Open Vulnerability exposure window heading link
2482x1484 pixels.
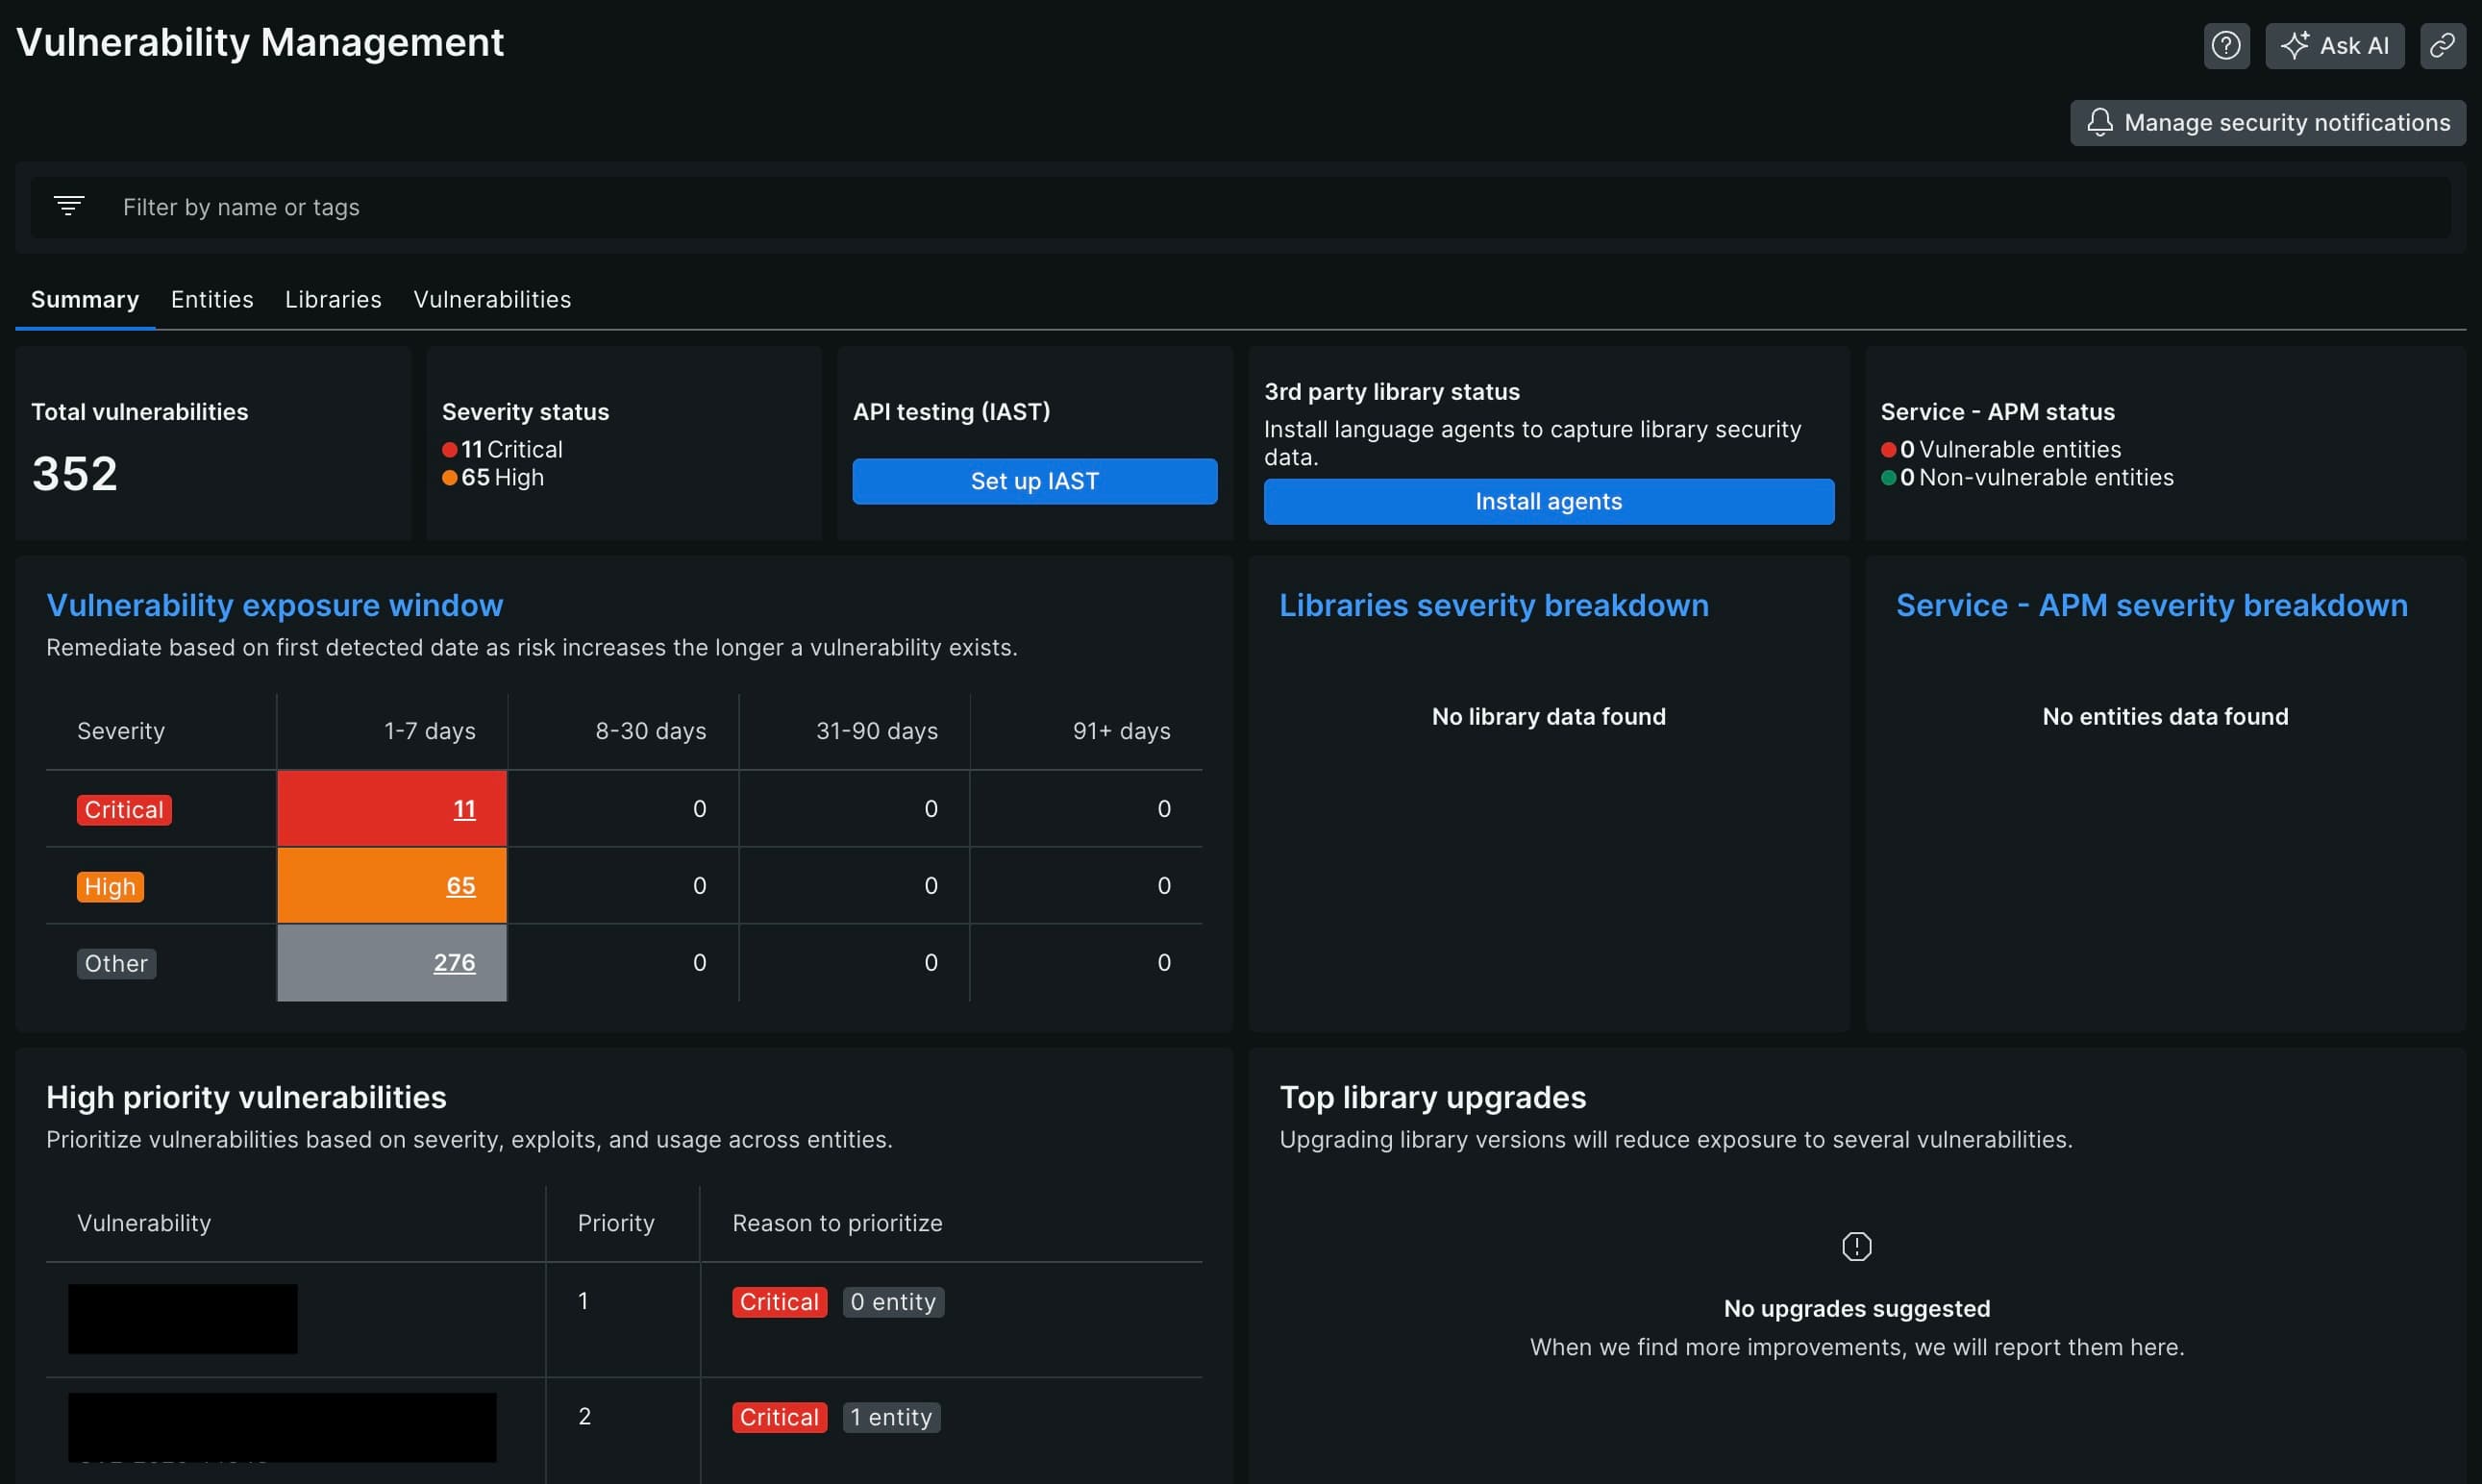pos(275,605)
